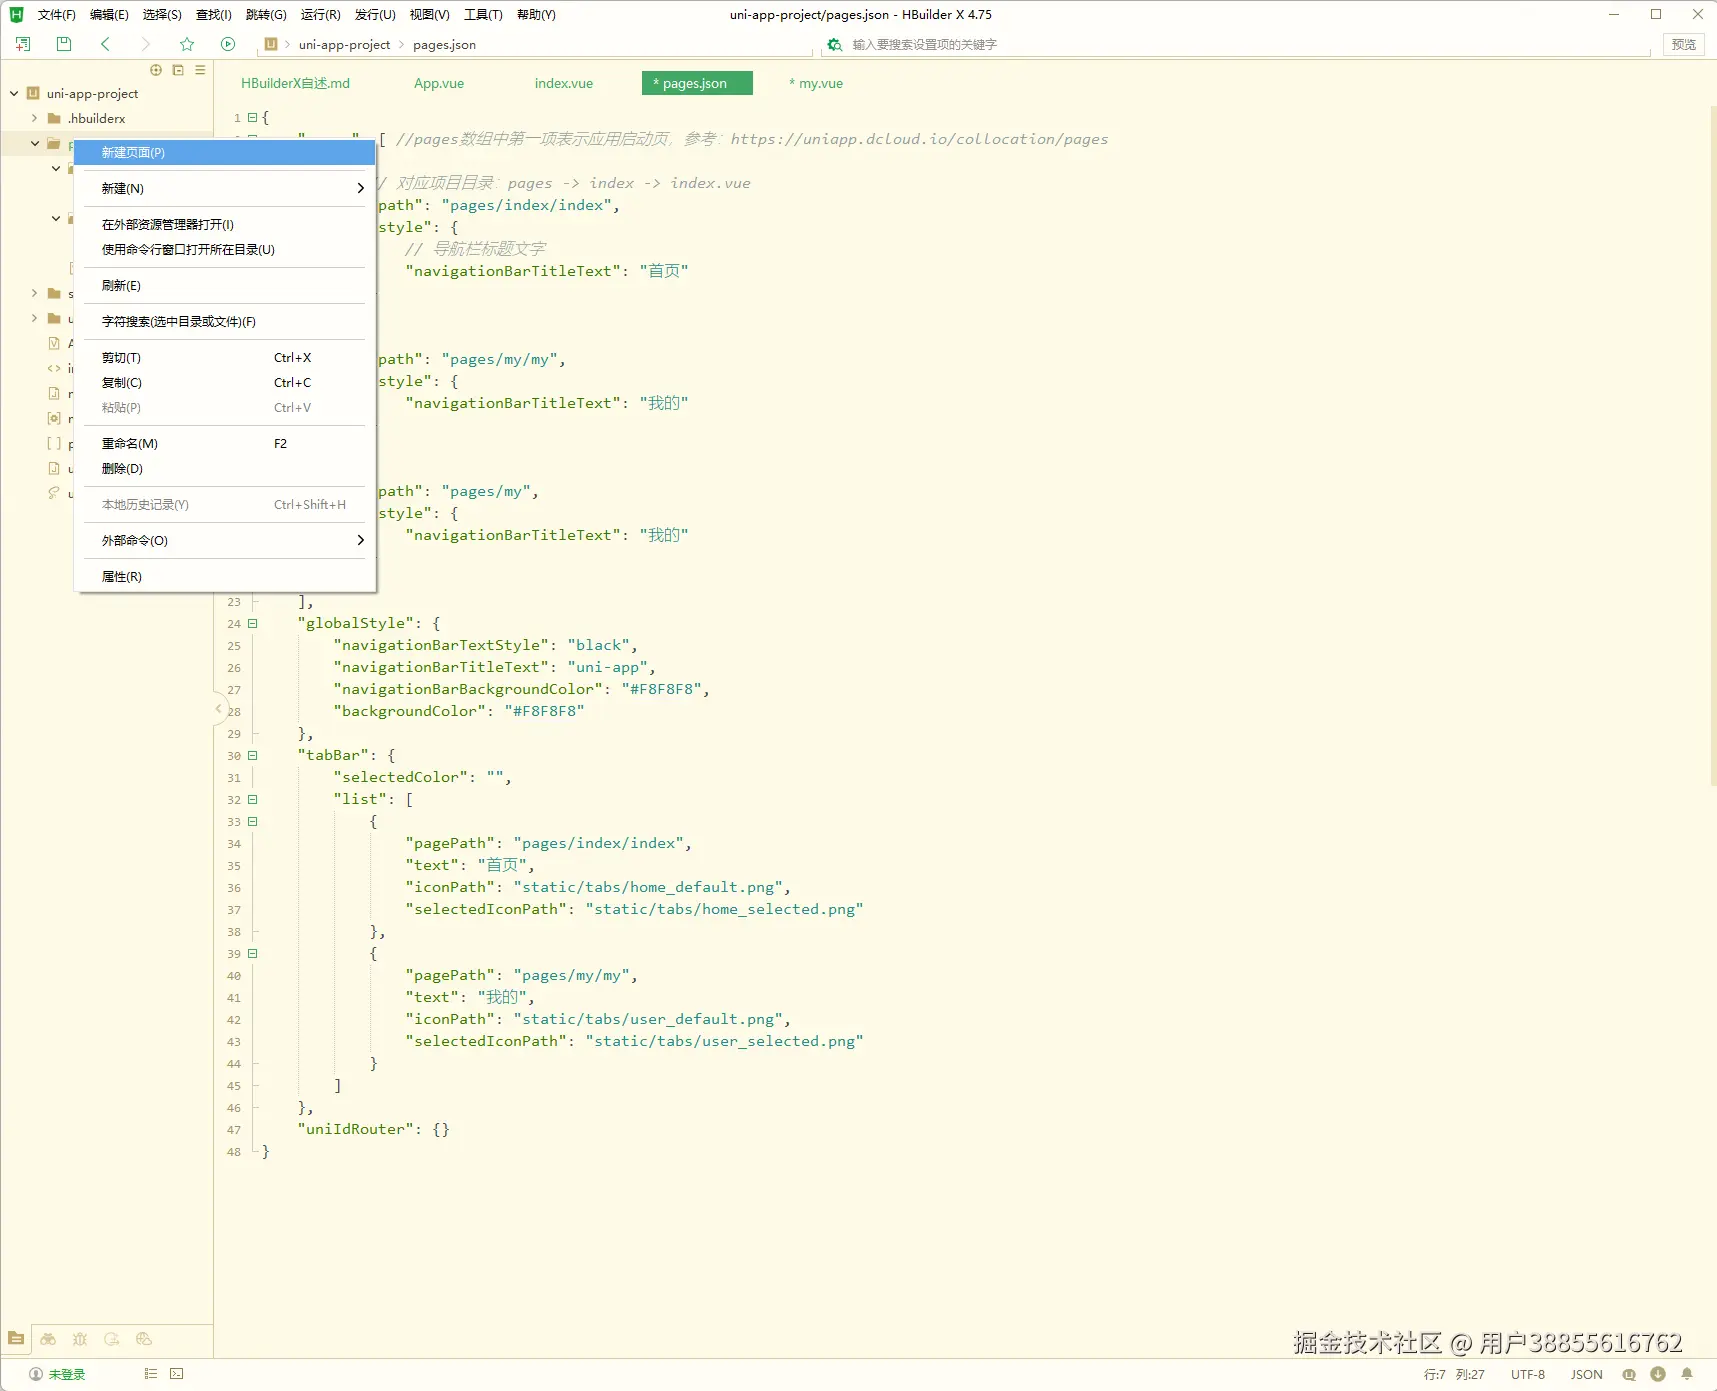The height and width of the screenshot is (1391, 1717).
Task: Click the pages.json breadcrumb item
Action: tap(444, 44)
